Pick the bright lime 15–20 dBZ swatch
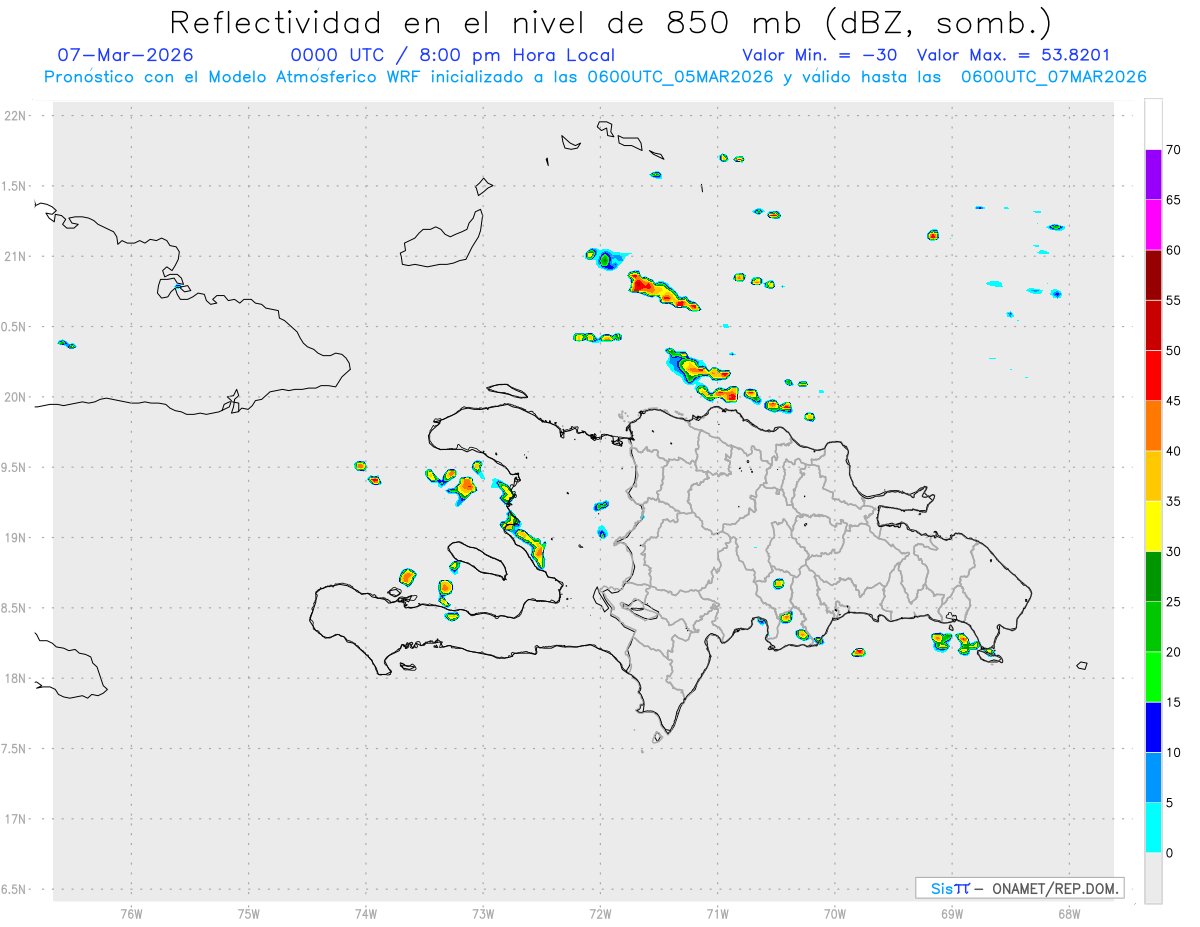The width and height of the screenshot is (1200, 927). [1153, 677]
